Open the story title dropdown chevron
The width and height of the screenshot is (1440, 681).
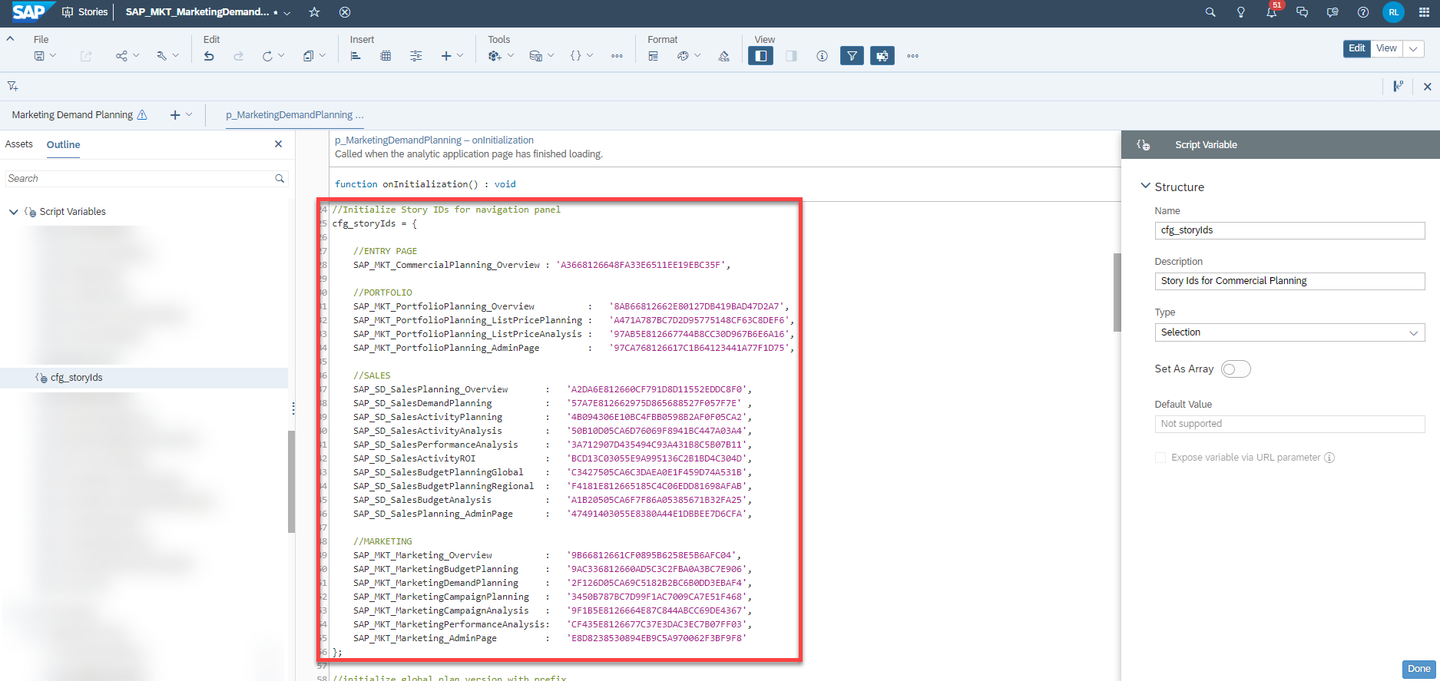[x=287, y=13]
